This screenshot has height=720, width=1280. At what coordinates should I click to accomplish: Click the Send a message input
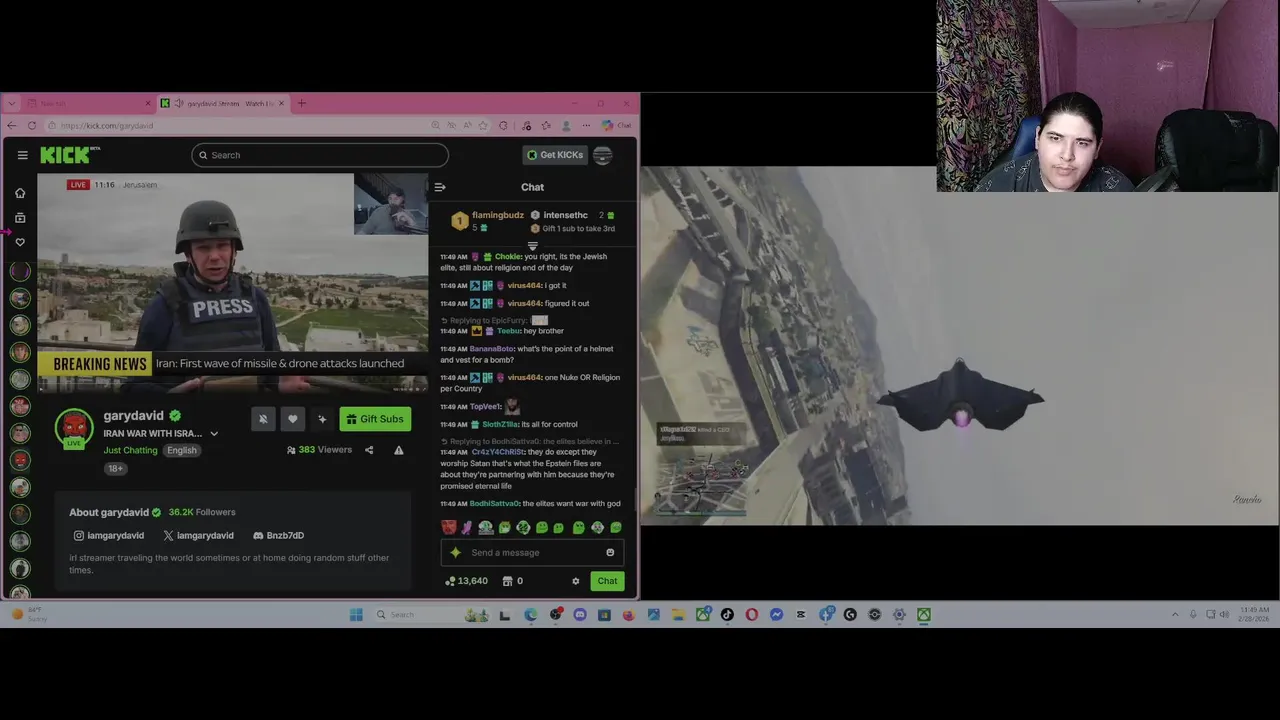click(x=532, y=552)
